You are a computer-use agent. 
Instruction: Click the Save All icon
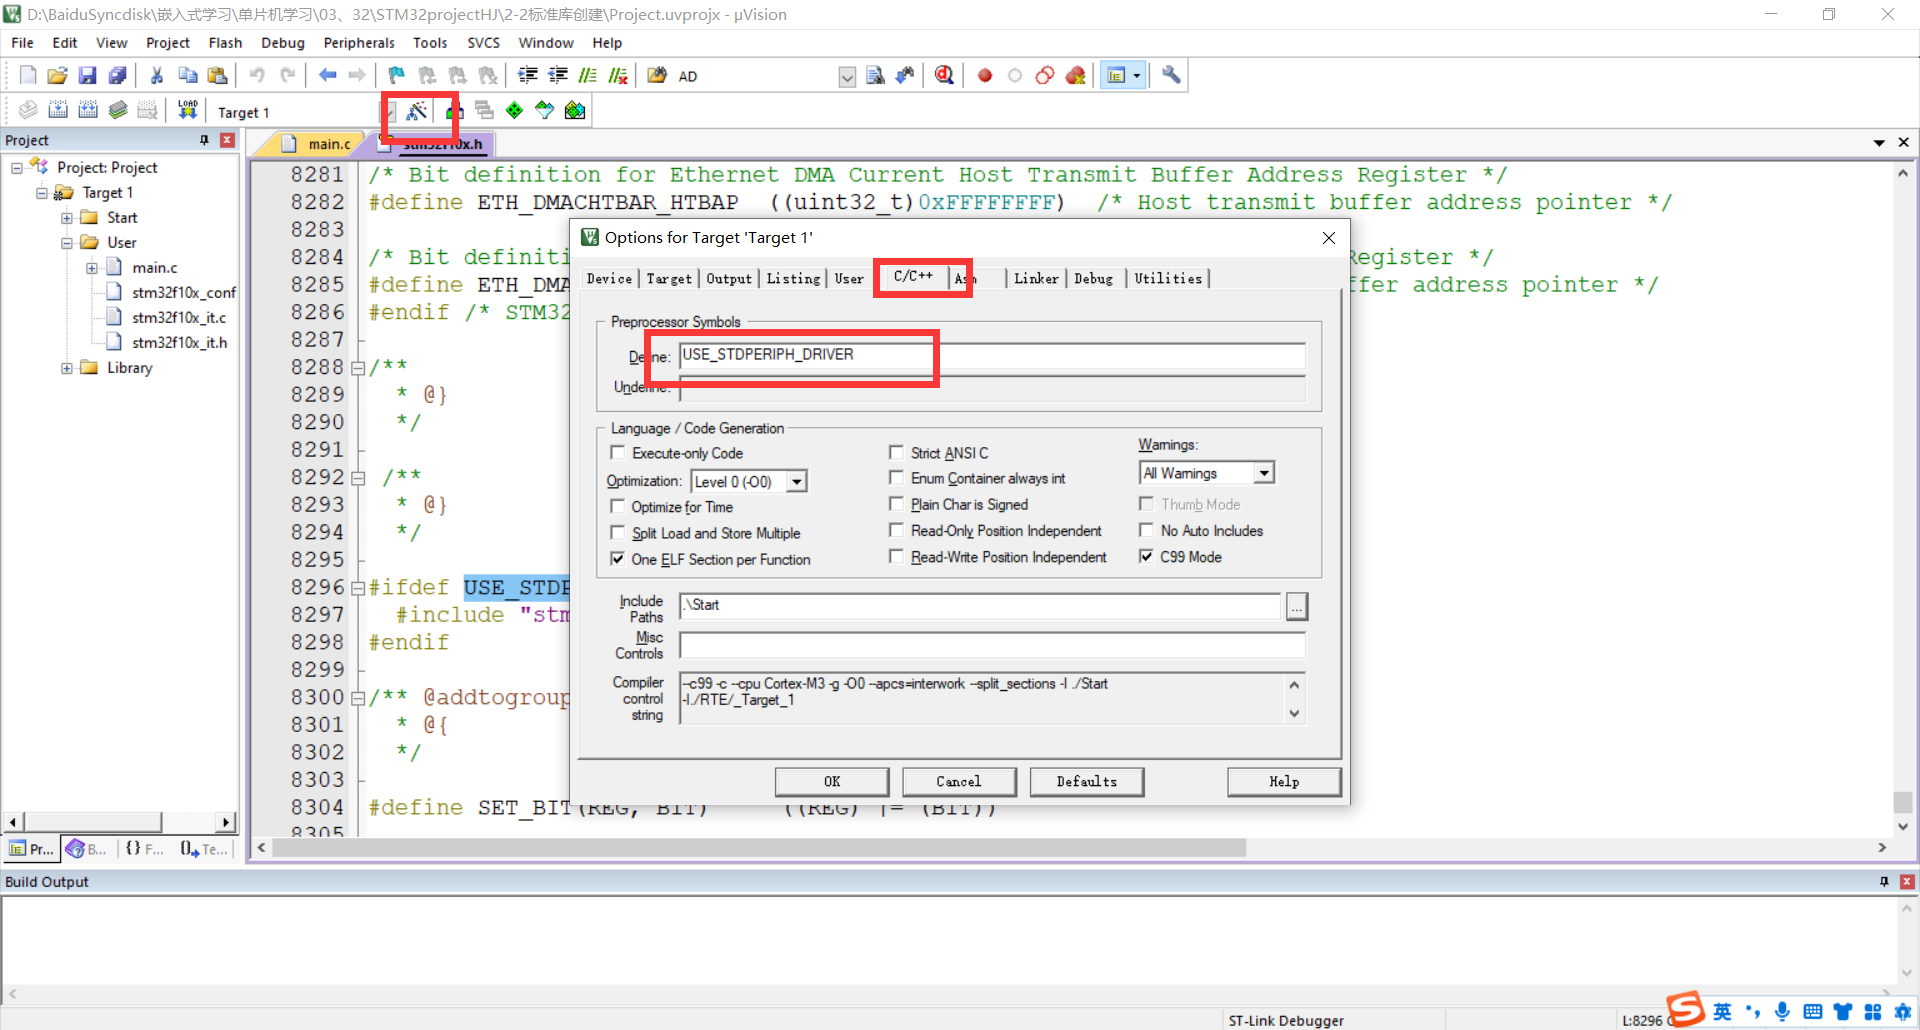pos(118,75)
